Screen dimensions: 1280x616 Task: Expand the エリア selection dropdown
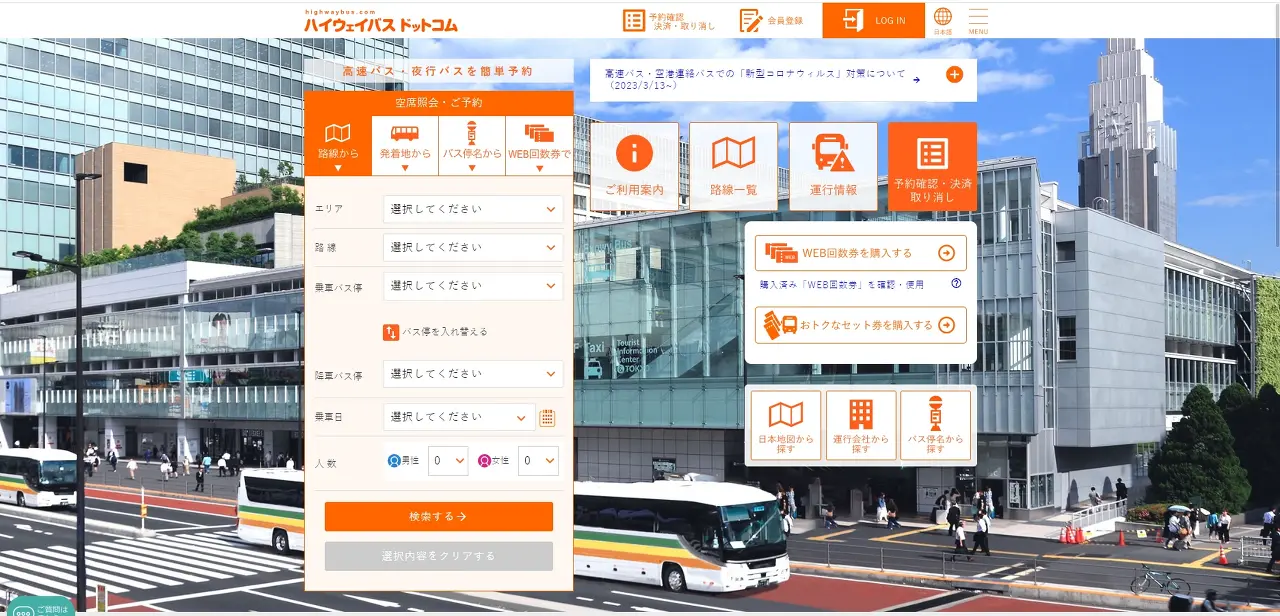click(473, 209)
